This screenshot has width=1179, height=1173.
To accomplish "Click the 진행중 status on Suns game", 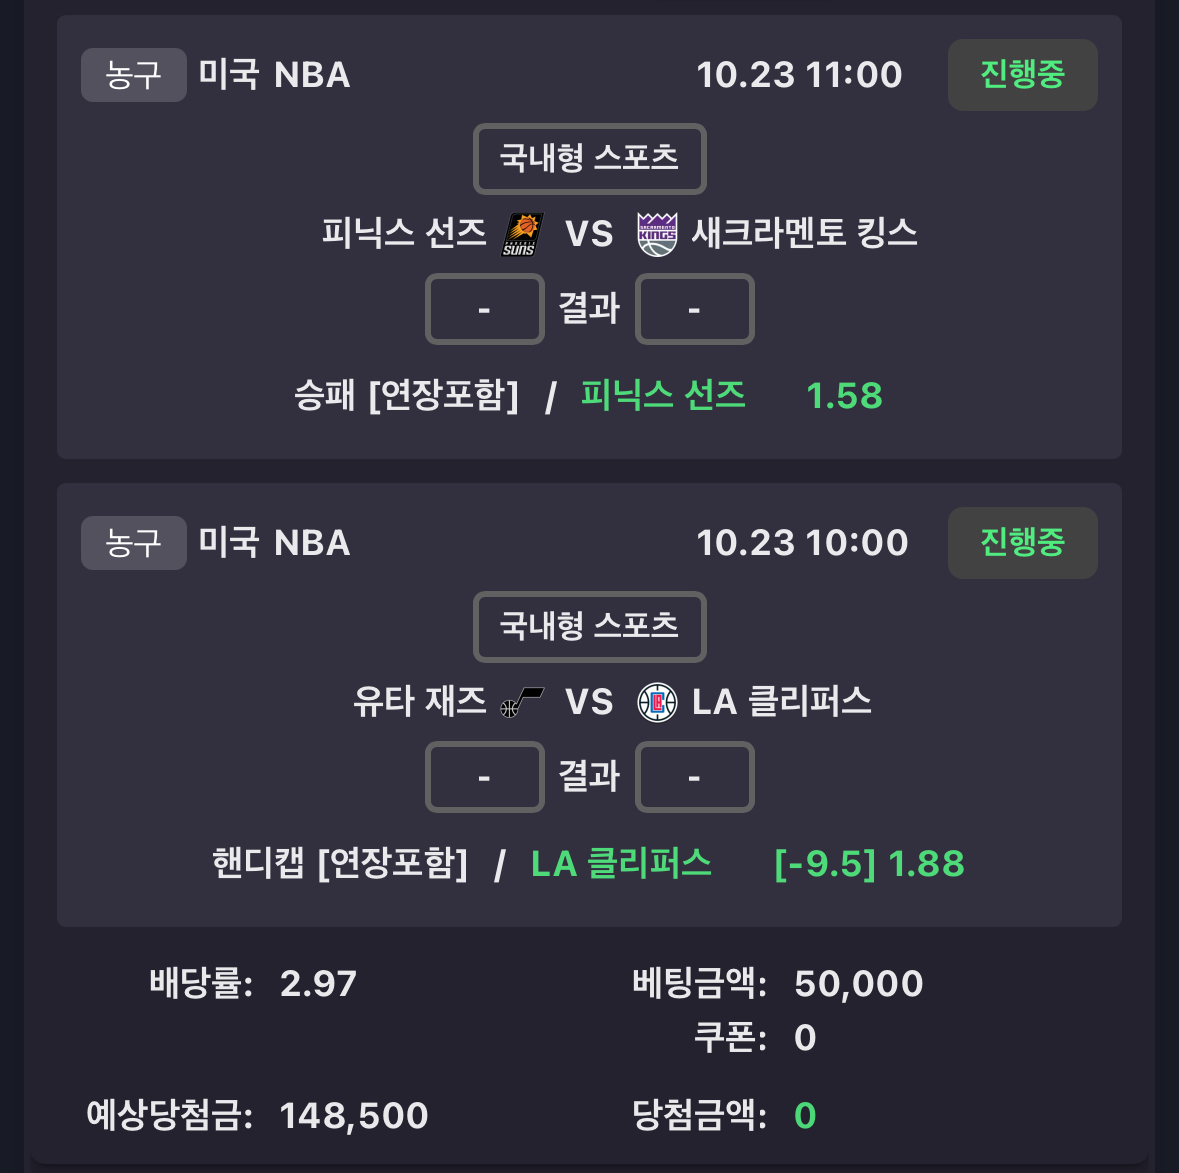I will [x=1022, y=75].
